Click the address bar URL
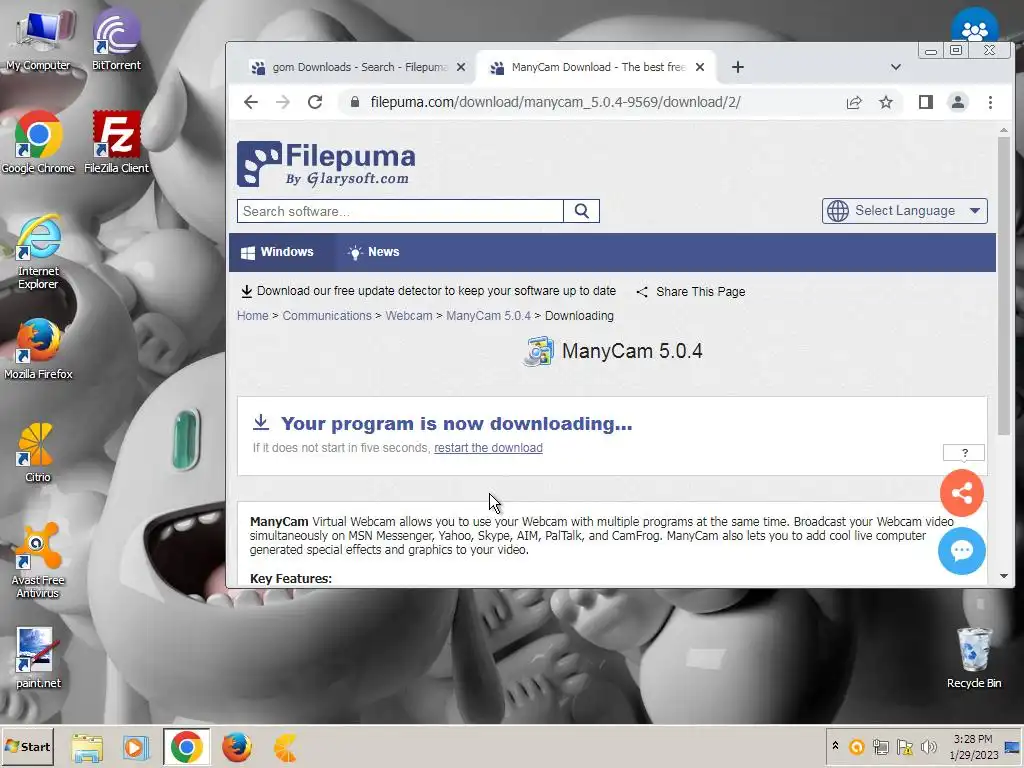The image size is (1024, 768). (555, 103)
